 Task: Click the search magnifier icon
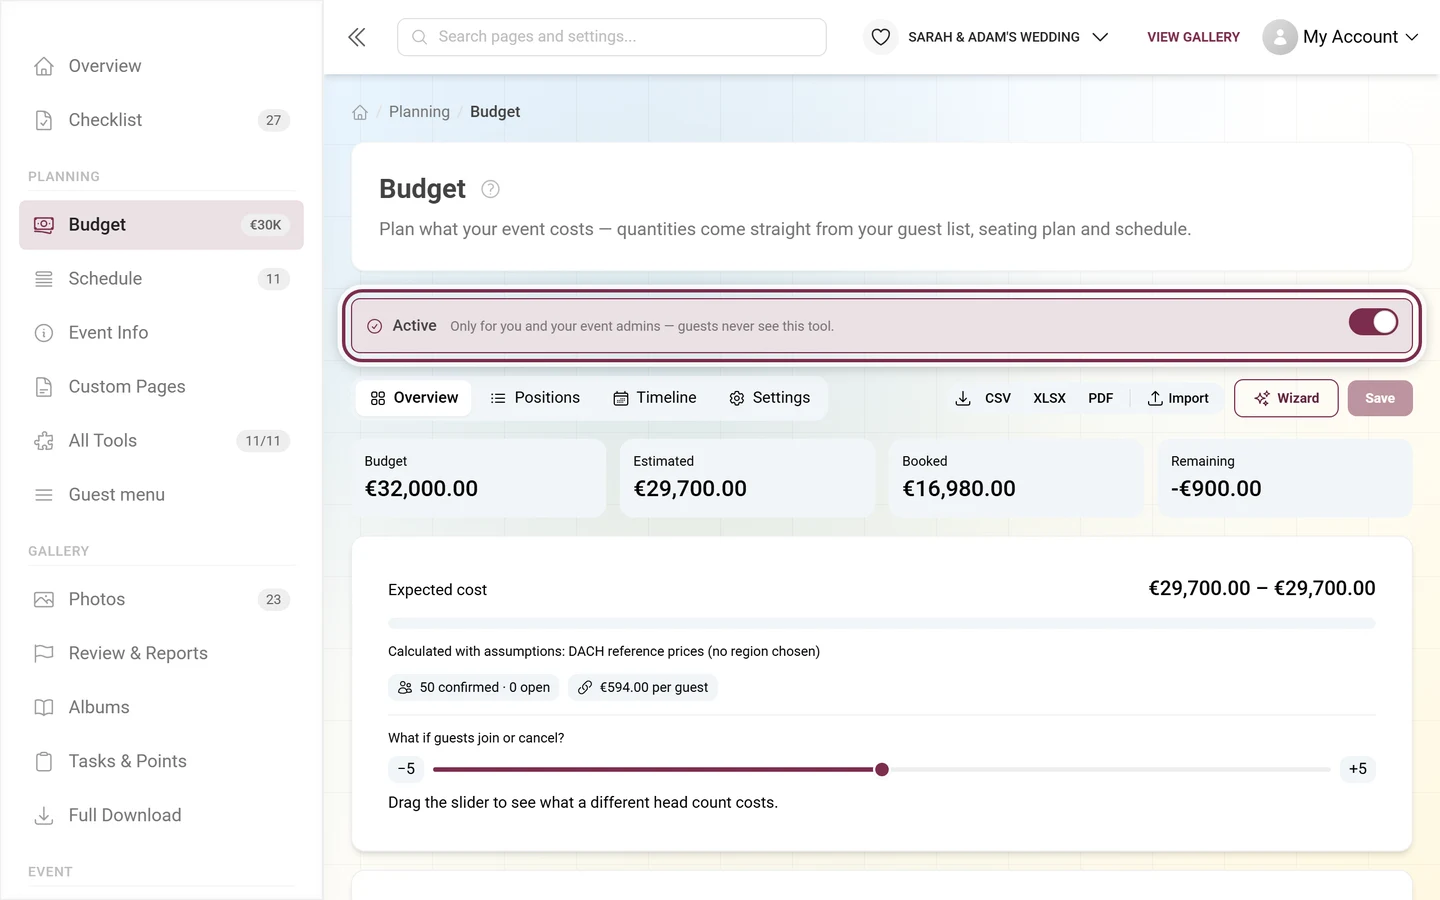(420, 37)
